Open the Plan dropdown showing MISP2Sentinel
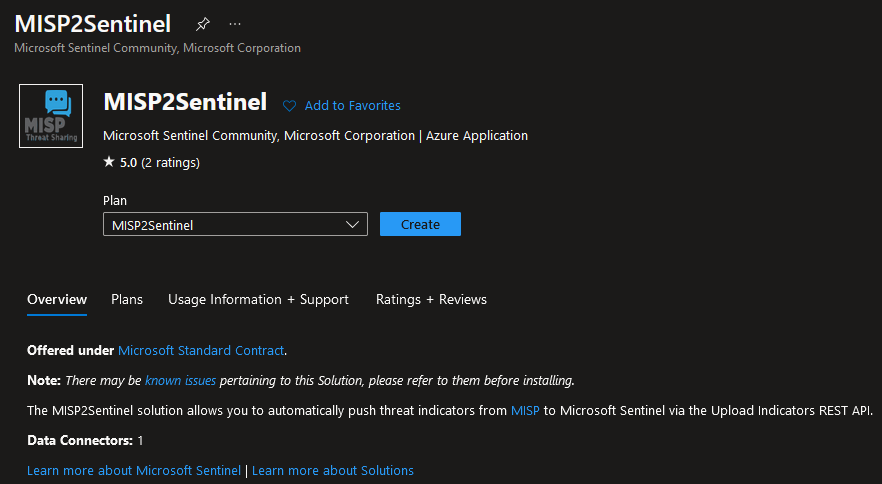Screen dimensions: 882x484 pos(235,224)
